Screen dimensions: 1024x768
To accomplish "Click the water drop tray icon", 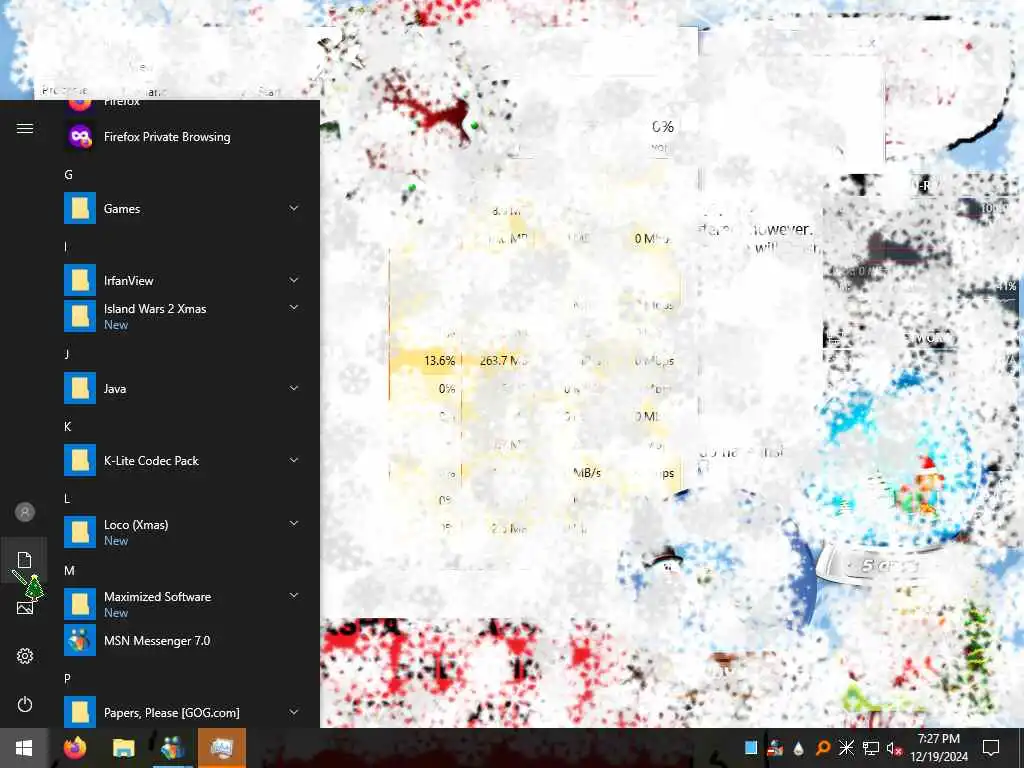I will [799, 748].
